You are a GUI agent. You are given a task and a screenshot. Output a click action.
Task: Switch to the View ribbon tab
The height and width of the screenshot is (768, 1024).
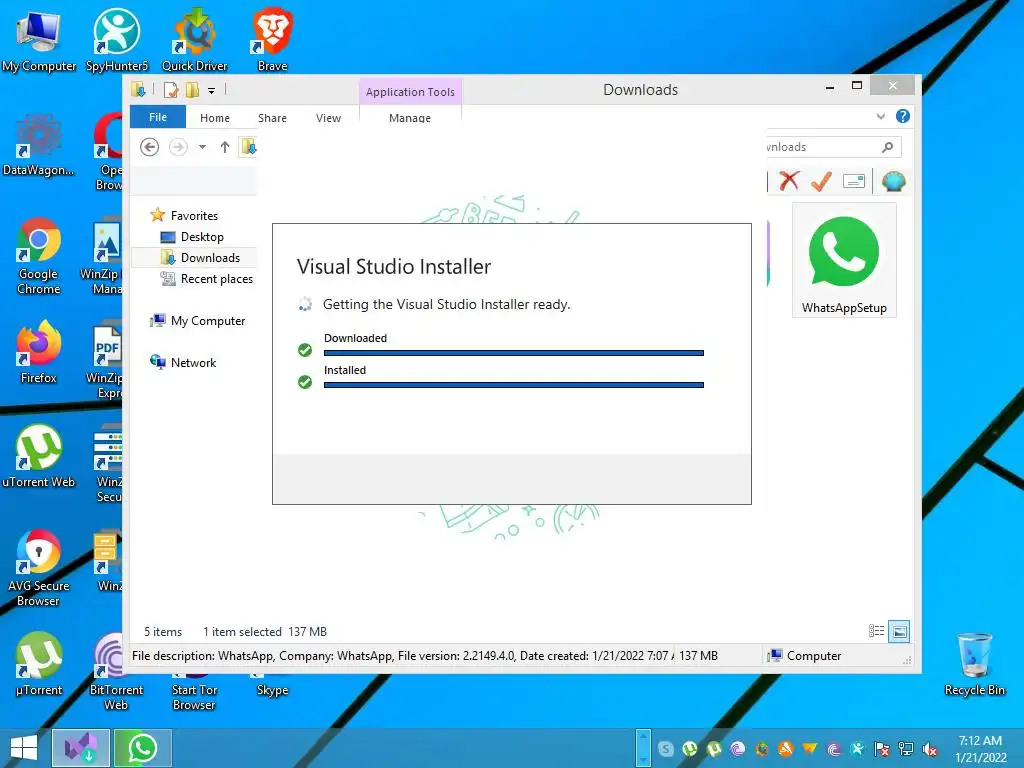pos(328,118)
